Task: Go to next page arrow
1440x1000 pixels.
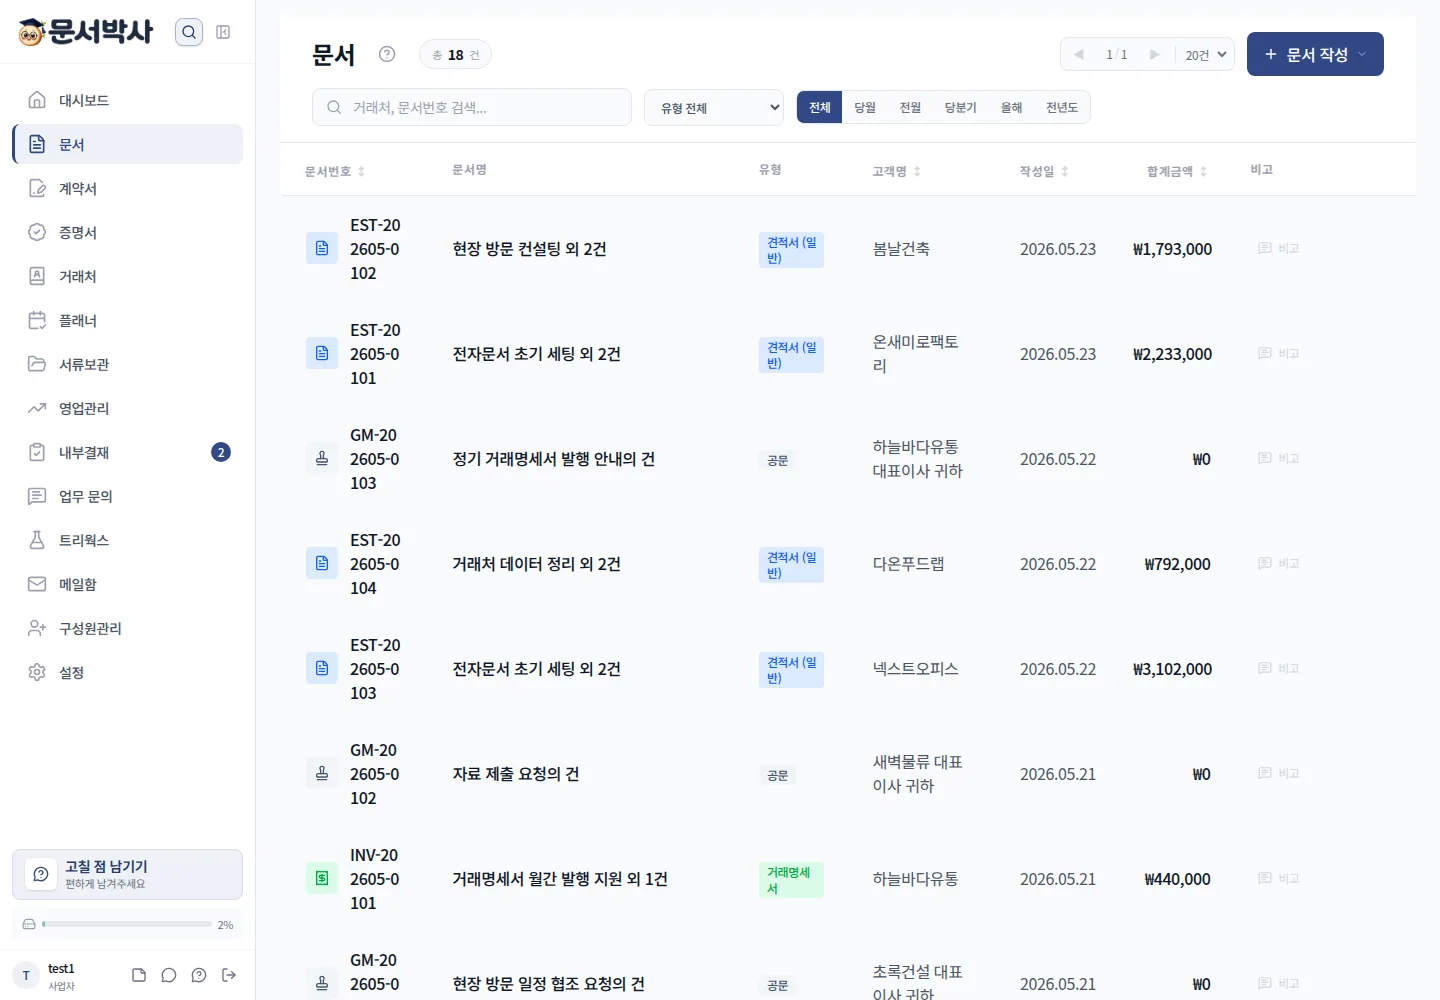Action: 1155,54
